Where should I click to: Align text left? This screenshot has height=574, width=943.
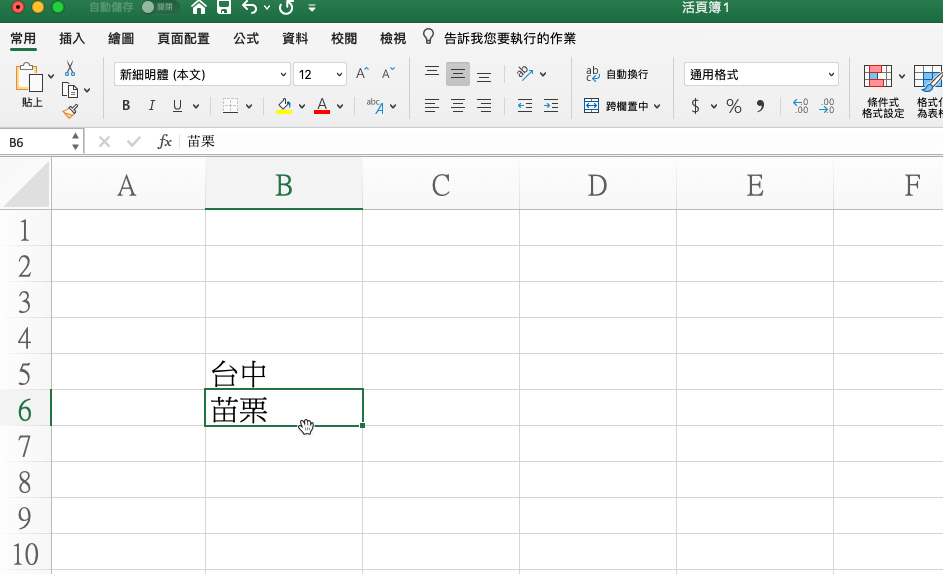[x=431, y=106]
